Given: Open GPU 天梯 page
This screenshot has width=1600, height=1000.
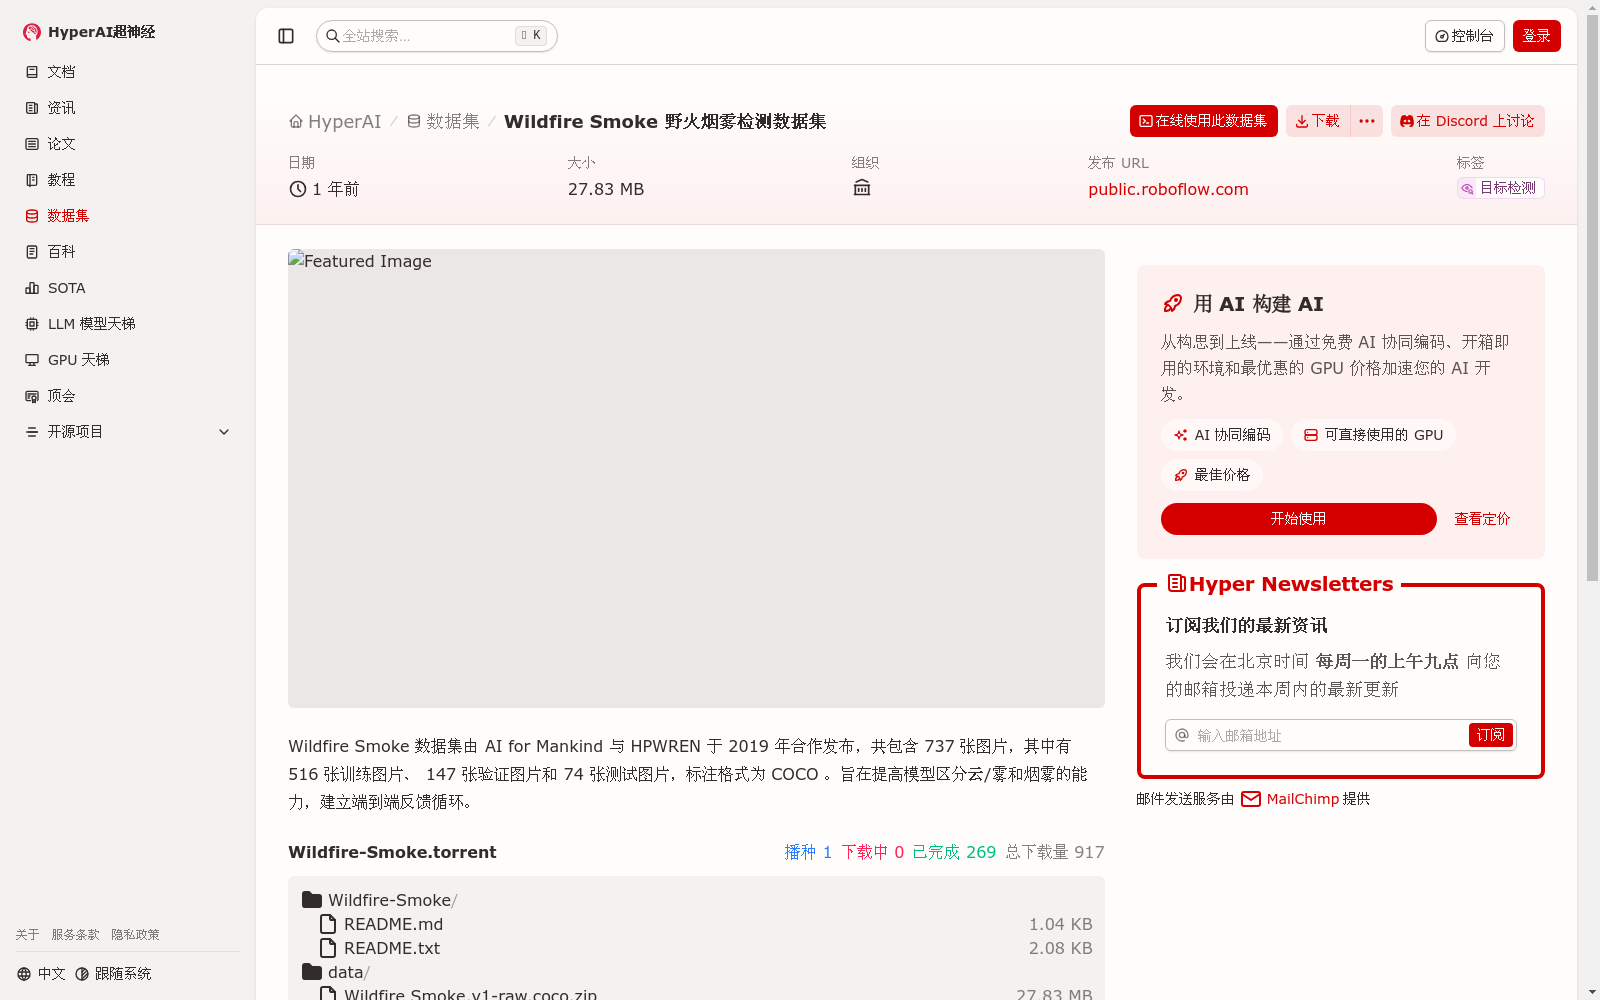Looking at the screenshot, I should pos(128,360).
